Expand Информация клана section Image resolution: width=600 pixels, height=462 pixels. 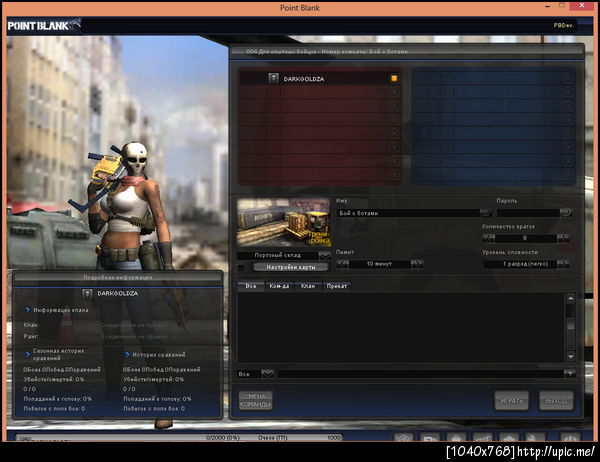tap(28, 310)
